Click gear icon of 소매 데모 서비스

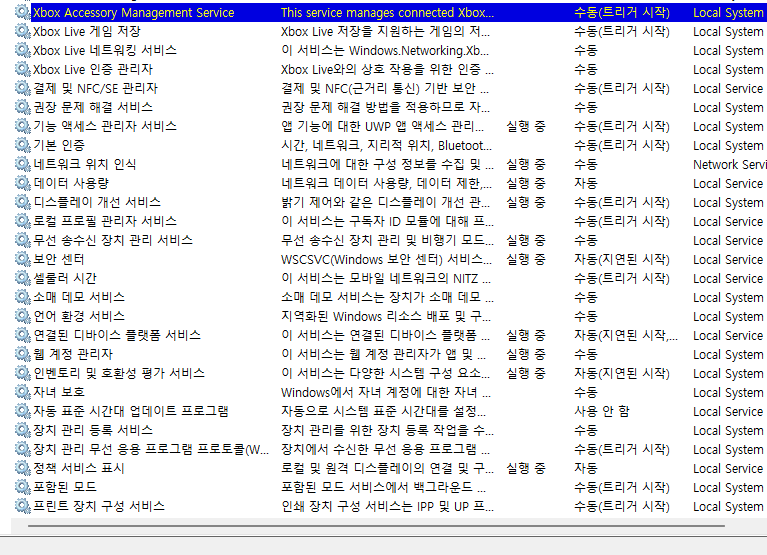click(23, 297)
